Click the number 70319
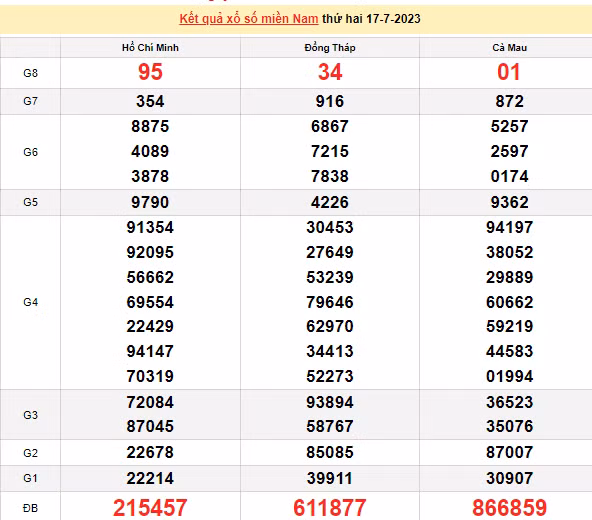 [x=150, y=376]
